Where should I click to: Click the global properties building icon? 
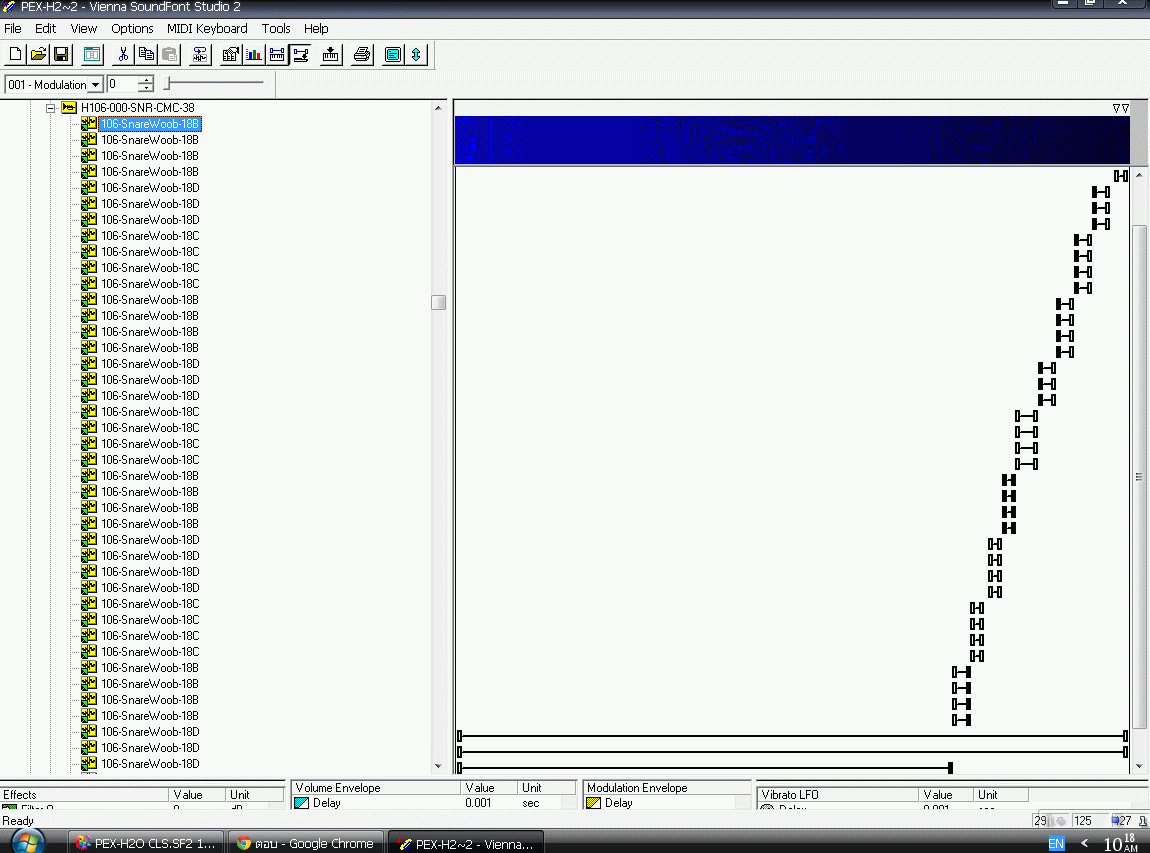(230, 54)
